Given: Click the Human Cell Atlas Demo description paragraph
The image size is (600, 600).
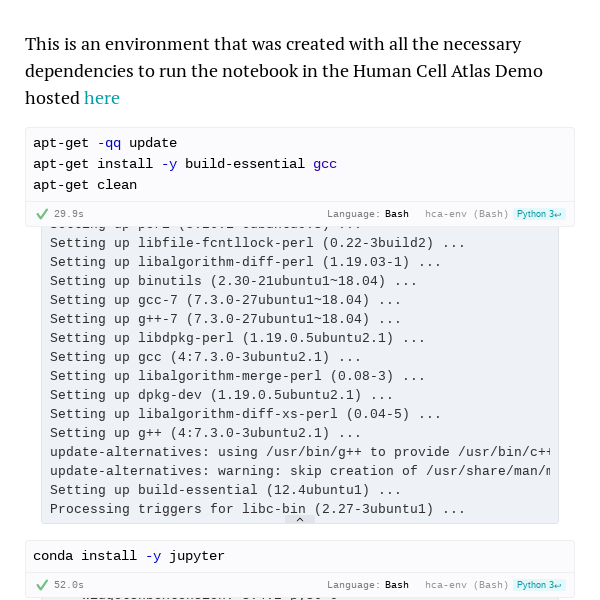Looking at the screenshot, I should coord(284,71).
